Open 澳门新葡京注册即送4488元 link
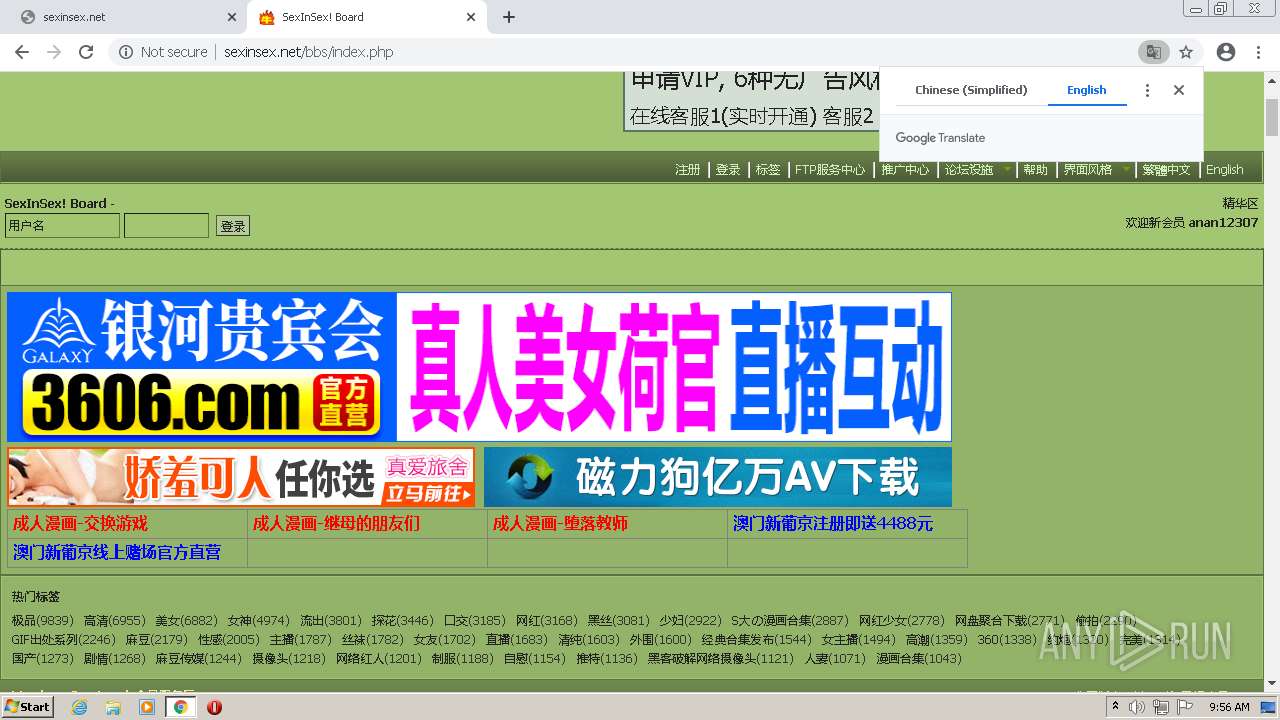1280x720 pixels. 833,523
